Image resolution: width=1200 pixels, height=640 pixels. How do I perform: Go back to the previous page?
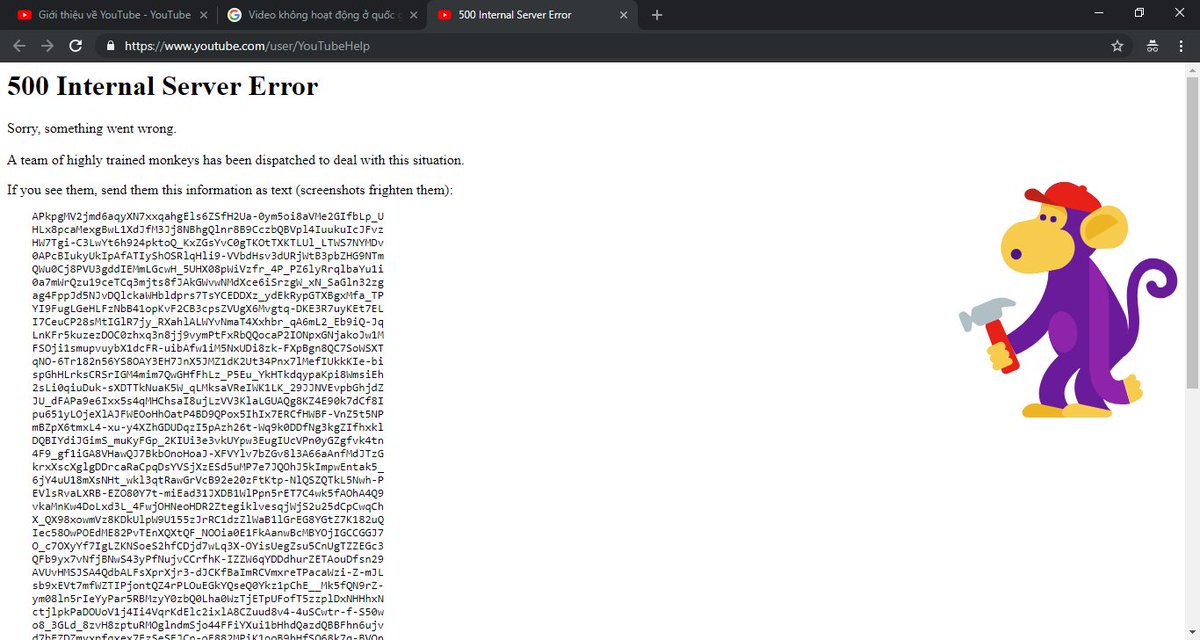point(19,46)
